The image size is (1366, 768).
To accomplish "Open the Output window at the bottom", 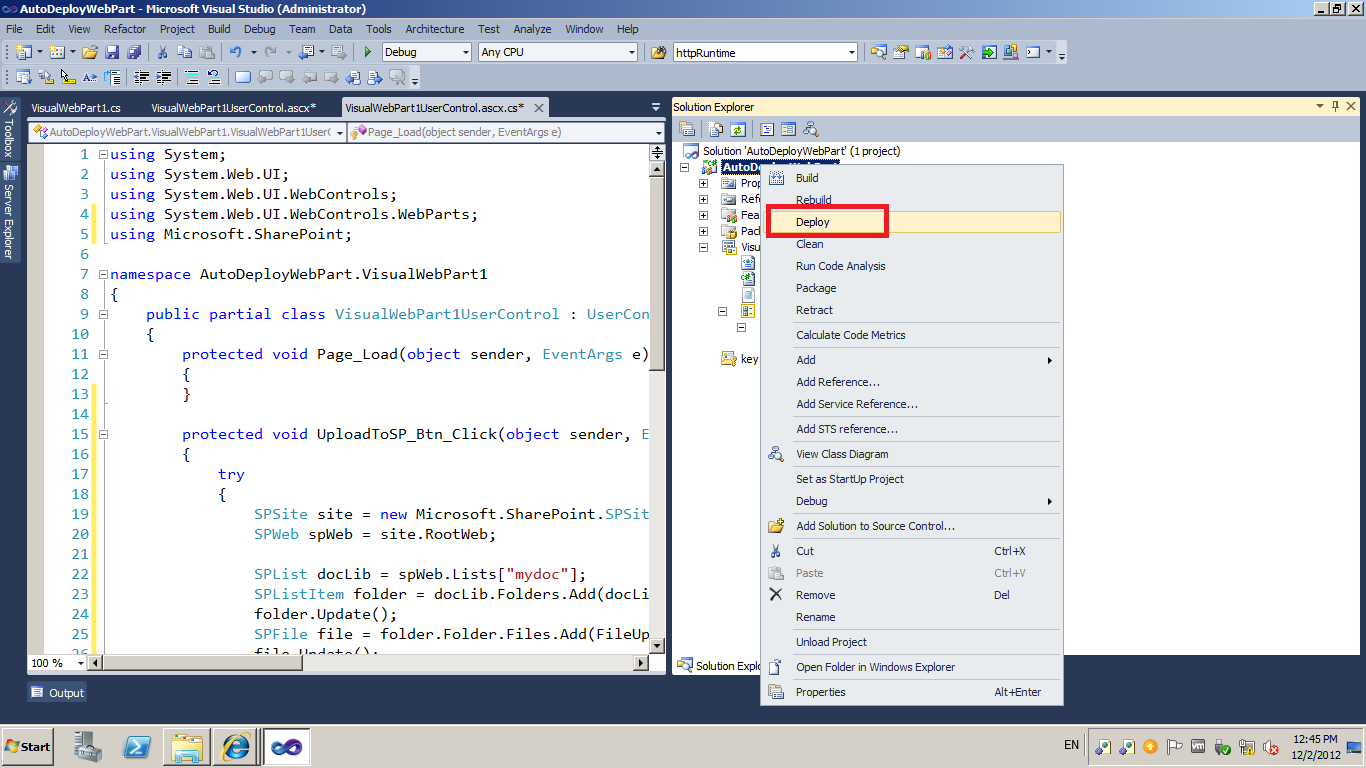I will 56,692.
